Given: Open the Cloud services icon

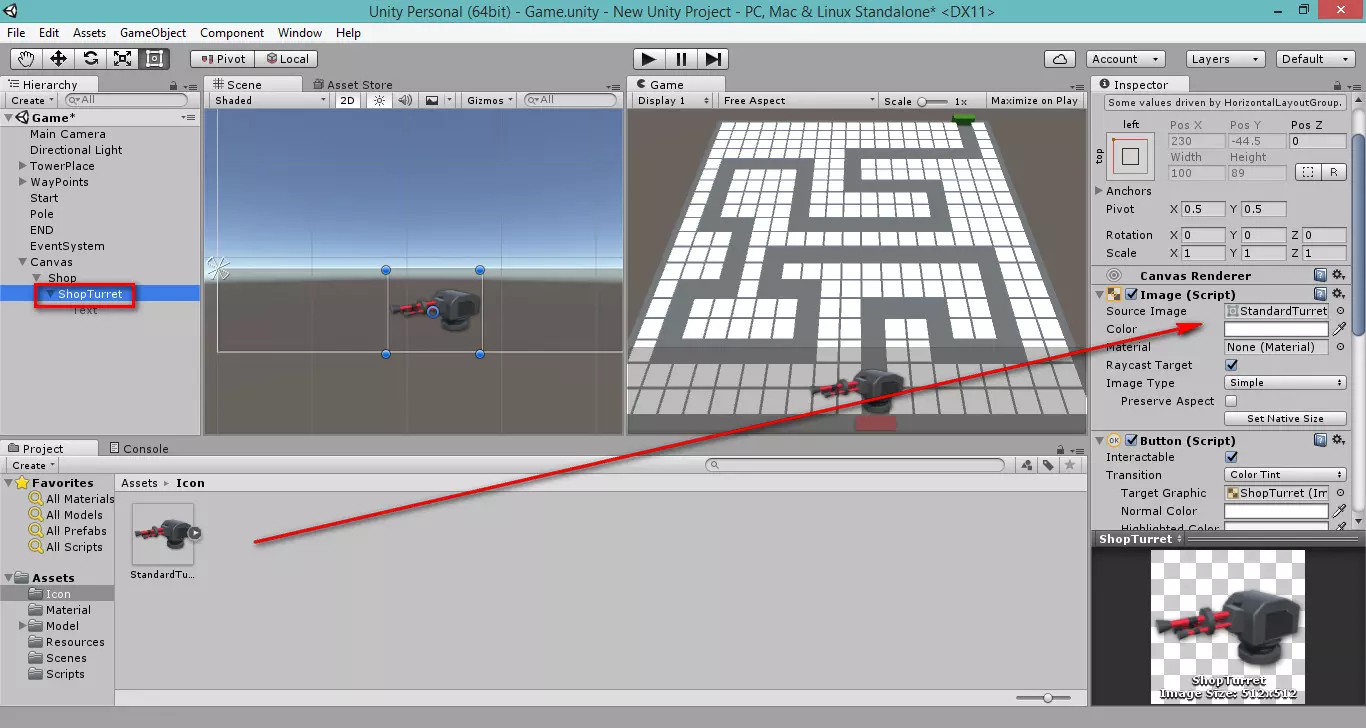Looking at the screenshot, I should [1060, 59].
